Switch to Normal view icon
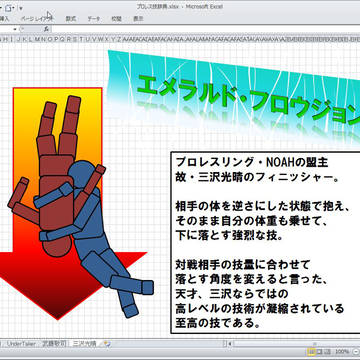Image resolution: width=360 pixels, height=360 pixels. click(311, 352)
